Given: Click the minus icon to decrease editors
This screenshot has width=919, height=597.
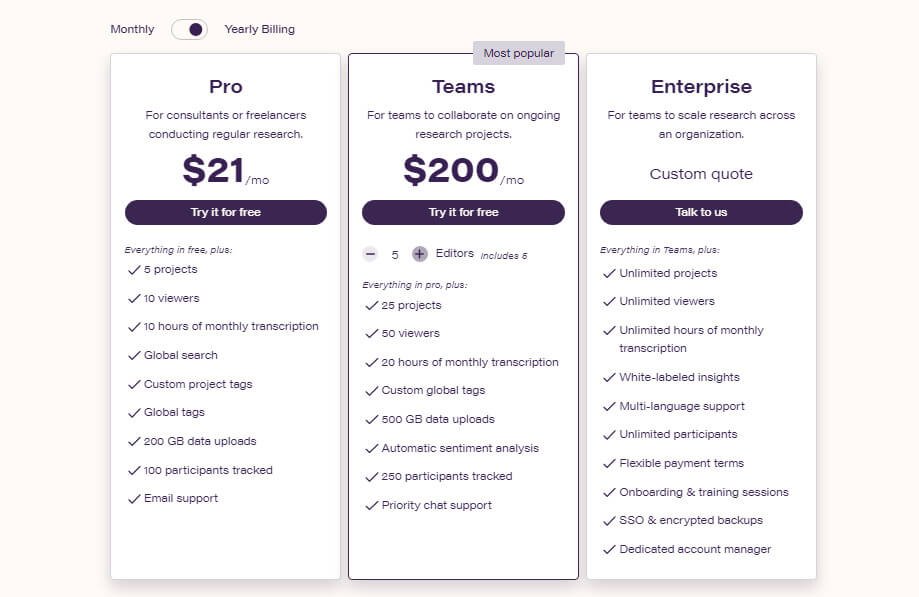Looking at the screenshot, I should pos(370,254).
